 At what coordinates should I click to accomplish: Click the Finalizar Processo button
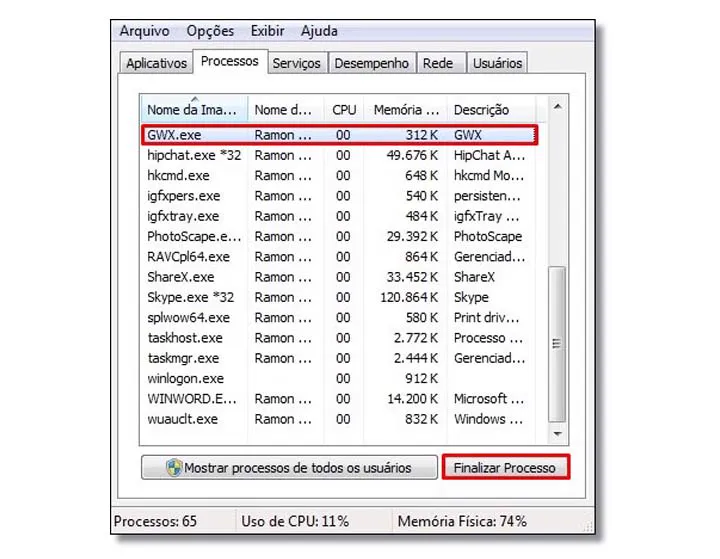pyautogui.click(x=505, y=468)
